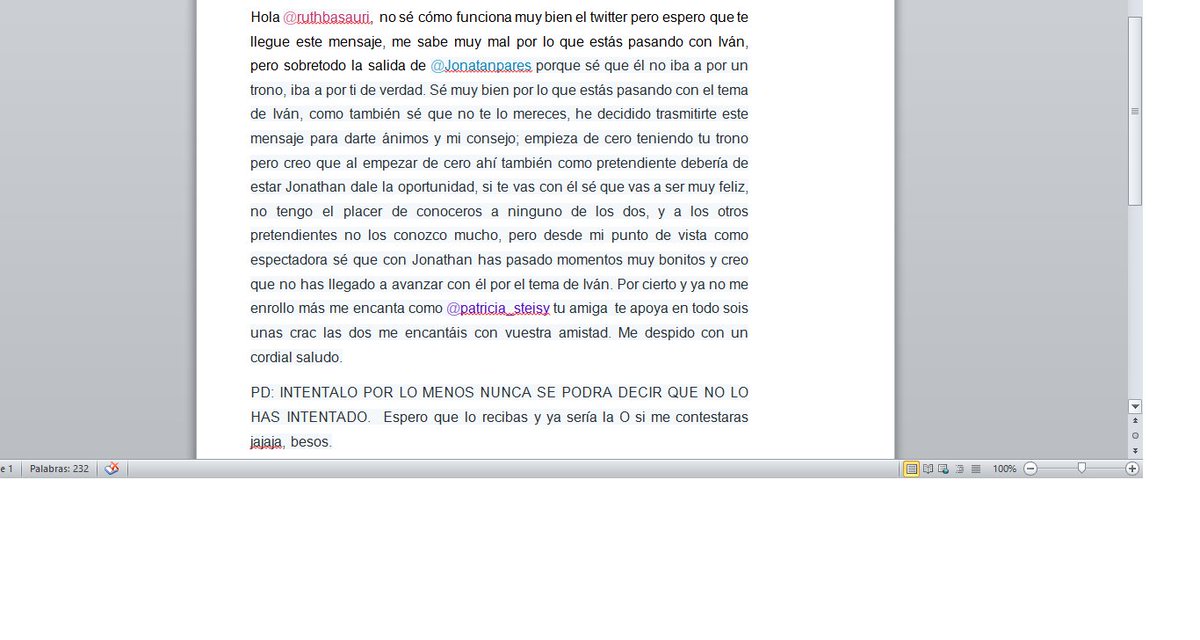1200x640 pixels.
Task: Switch to Full Screen Reading view
Action: [x=928, y=468]
